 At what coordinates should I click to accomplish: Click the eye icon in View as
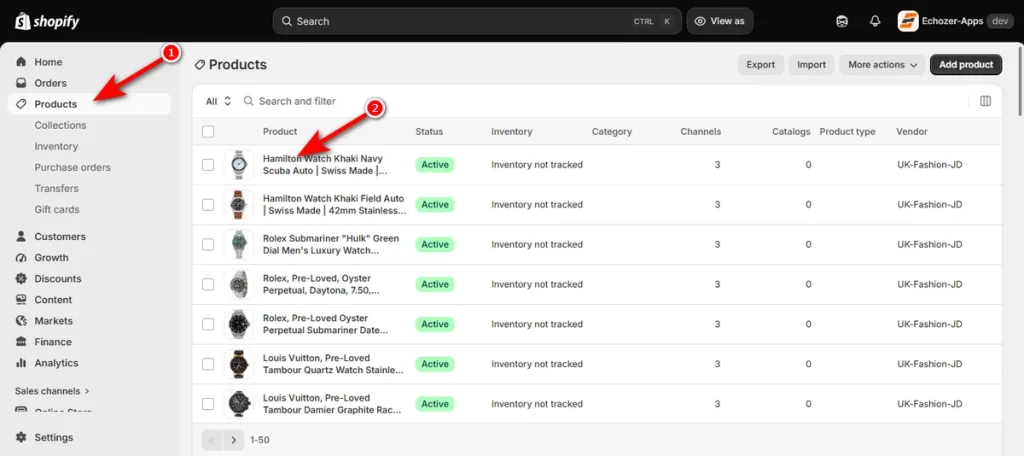[x=700, y=21]
